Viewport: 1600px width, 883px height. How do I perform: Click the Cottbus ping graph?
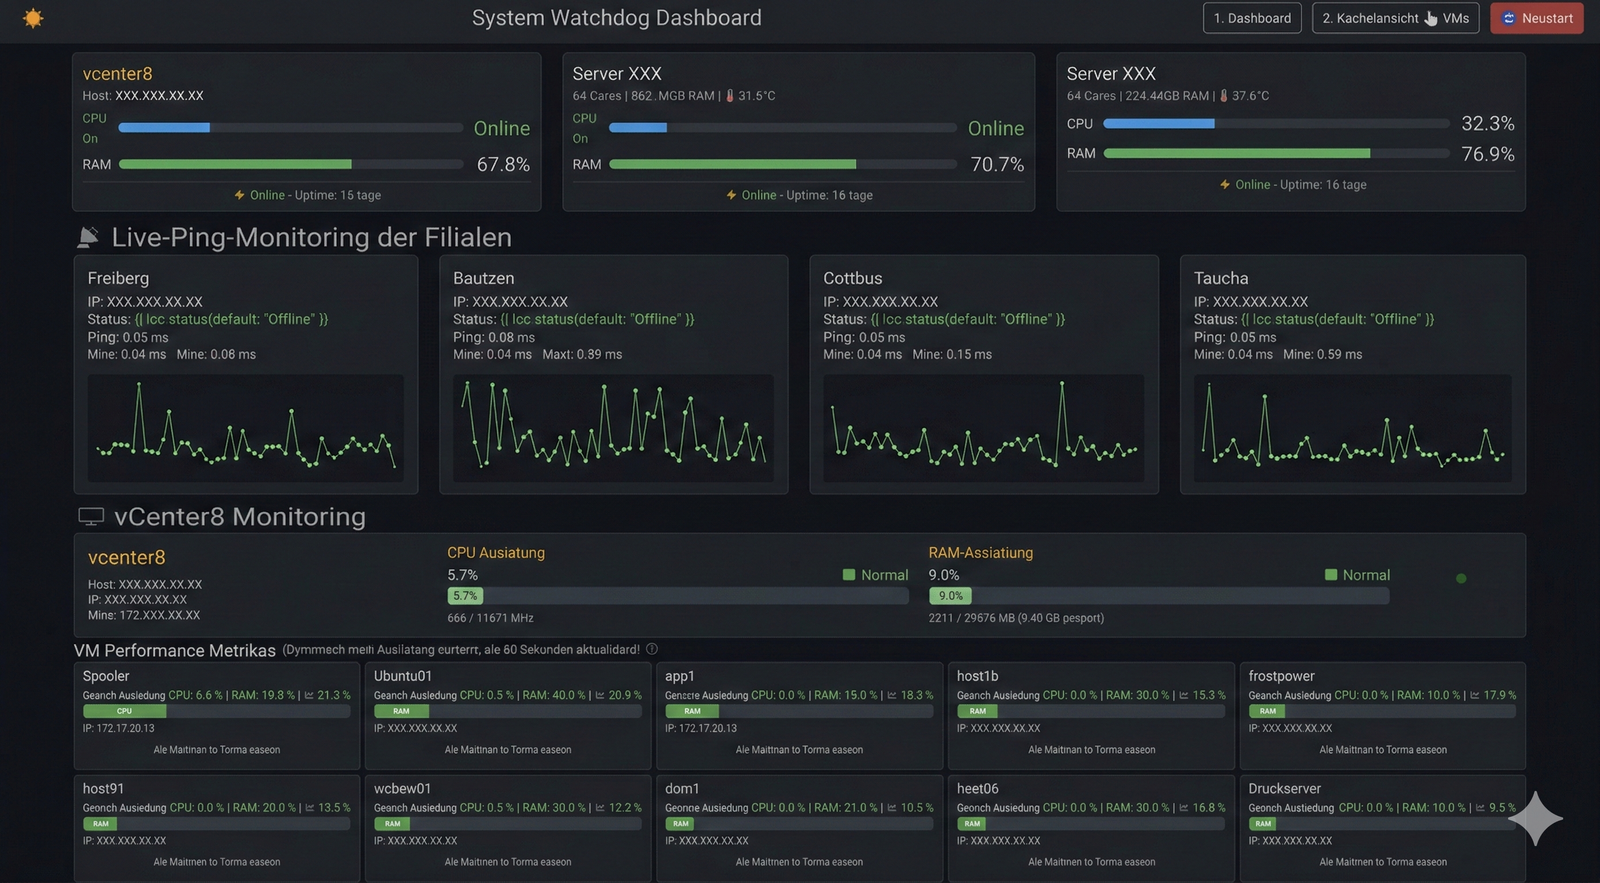pos(983,428)
